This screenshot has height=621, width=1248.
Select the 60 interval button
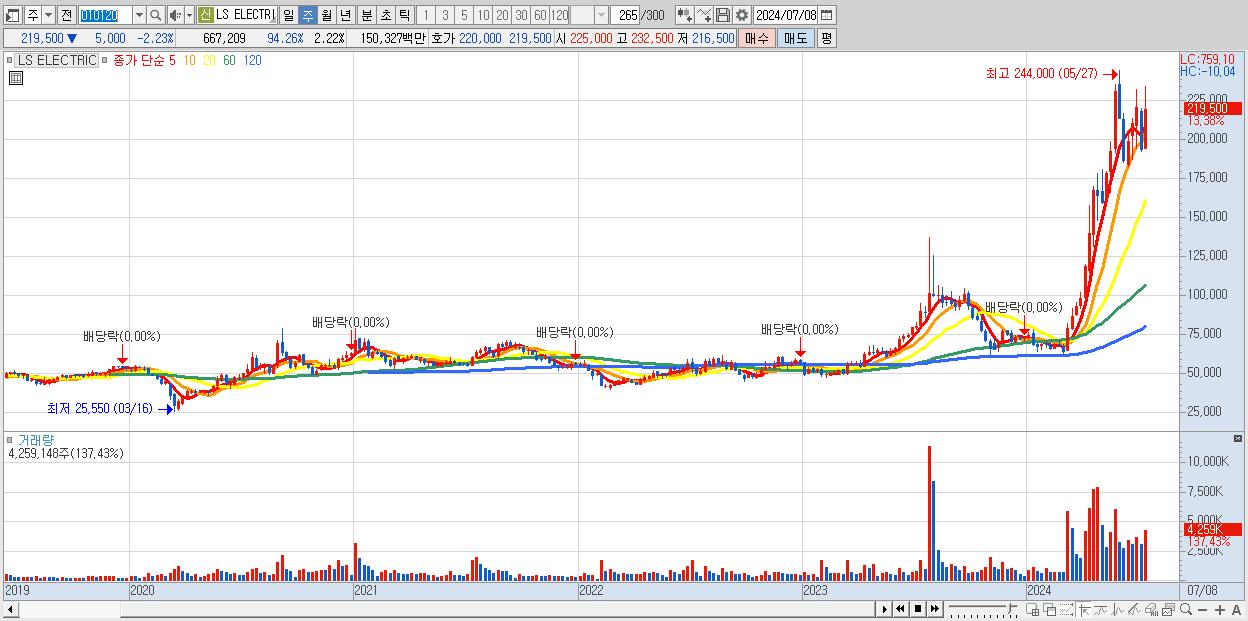[540, 15]
